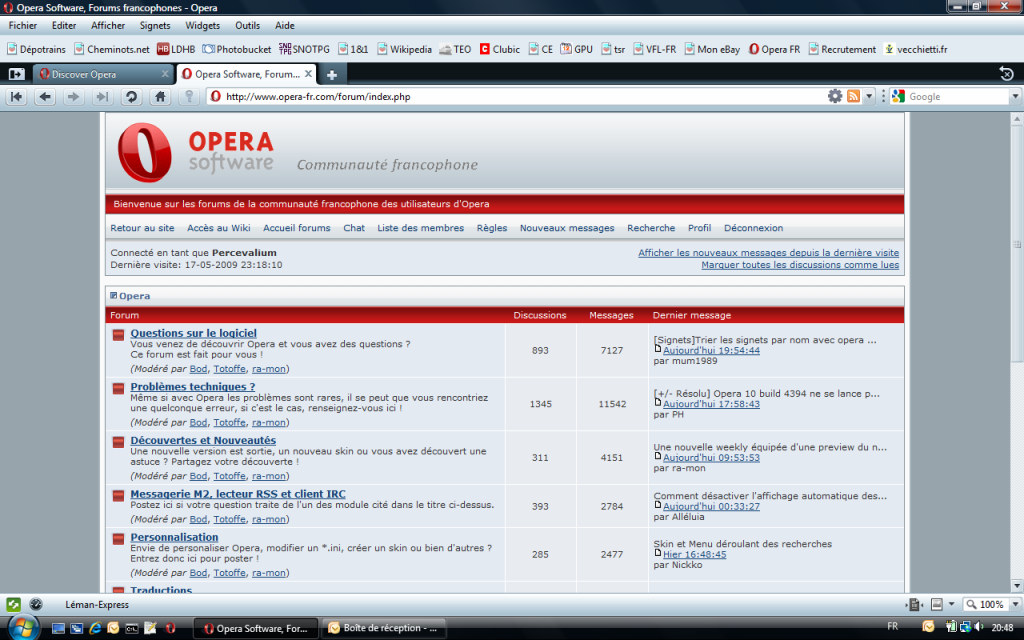Open the Windows Start menu
The height and width of the screenshot is (640, 1024).
click(x=23, y=628)
